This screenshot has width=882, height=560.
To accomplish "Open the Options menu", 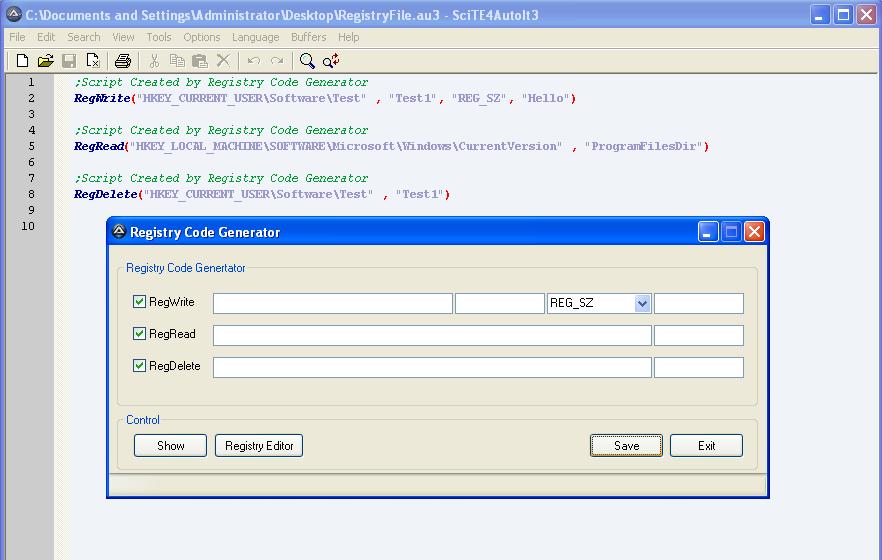I will click(x=201, y=37).
